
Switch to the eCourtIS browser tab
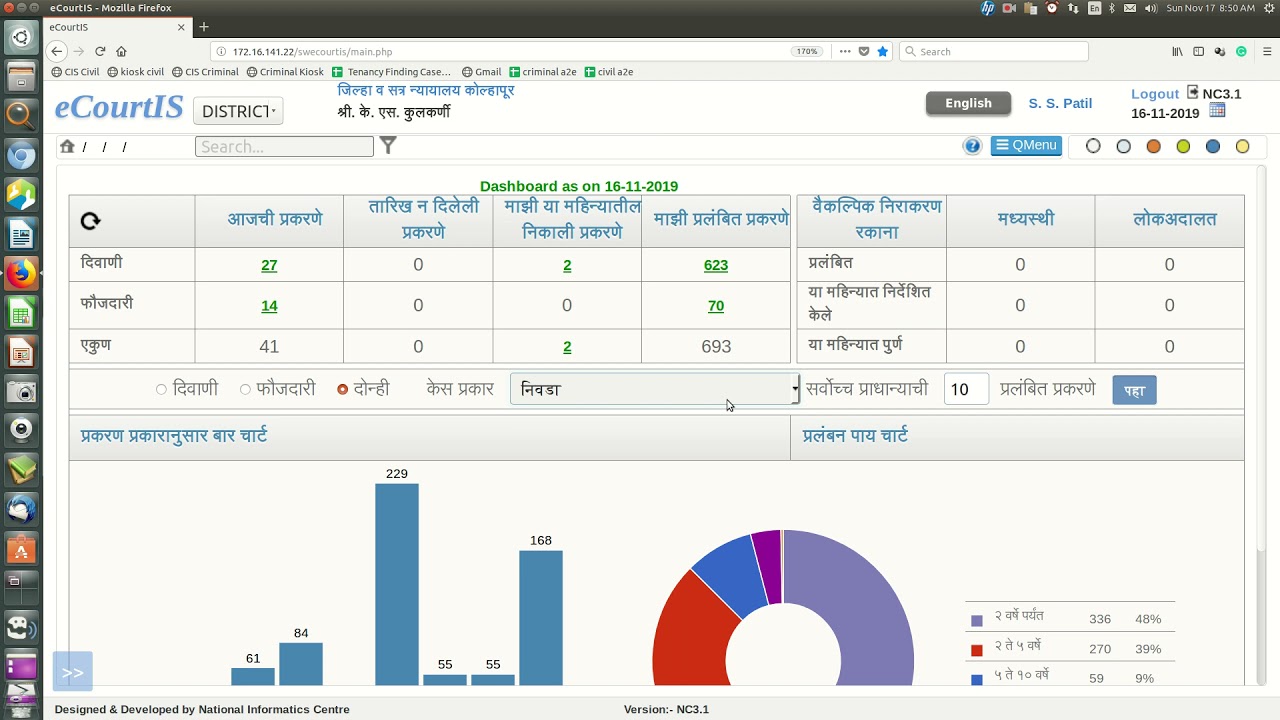(x=115, y=27)
